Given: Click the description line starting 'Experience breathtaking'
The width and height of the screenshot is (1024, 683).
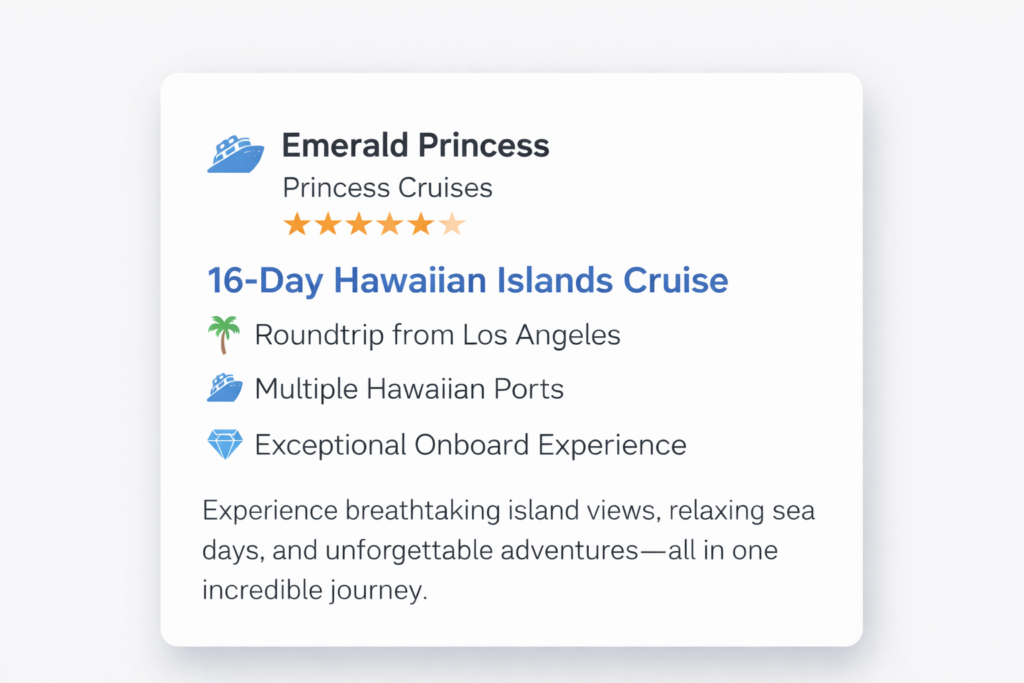Looking at the screenshot, I should point(508,511).
